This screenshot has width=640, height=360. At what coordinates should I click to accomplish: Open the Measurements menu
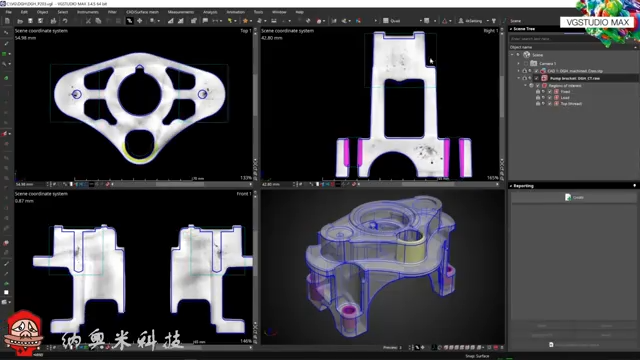181,12
